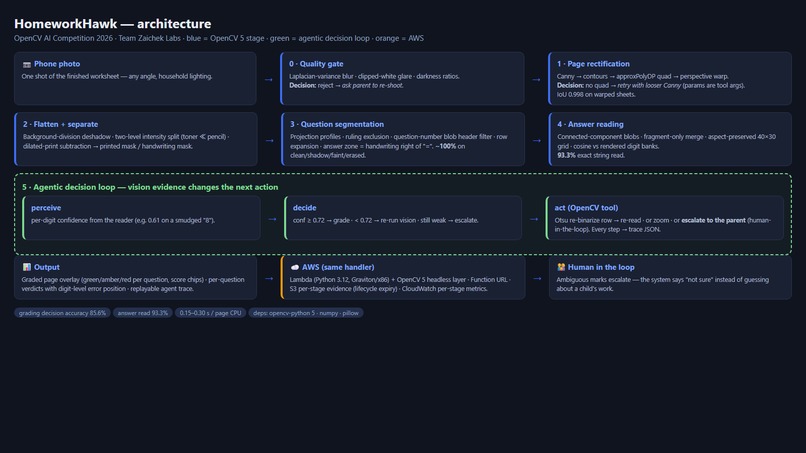
Task: Click 'dilated-print subtraction → printed mask' line
Action: tap(108, 146)
